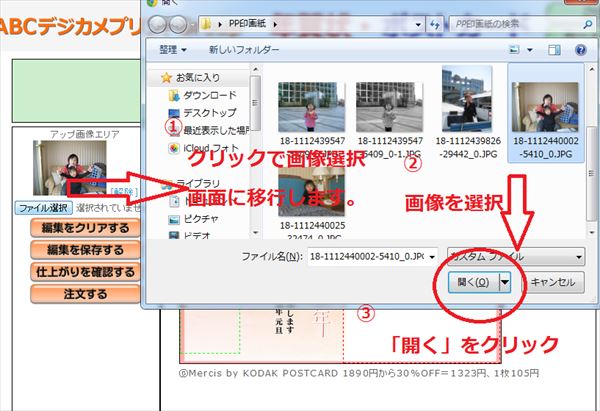Click ファイル選択 button on the web page
The height and width of the screenshot is (411, 600).
[43, 208]
